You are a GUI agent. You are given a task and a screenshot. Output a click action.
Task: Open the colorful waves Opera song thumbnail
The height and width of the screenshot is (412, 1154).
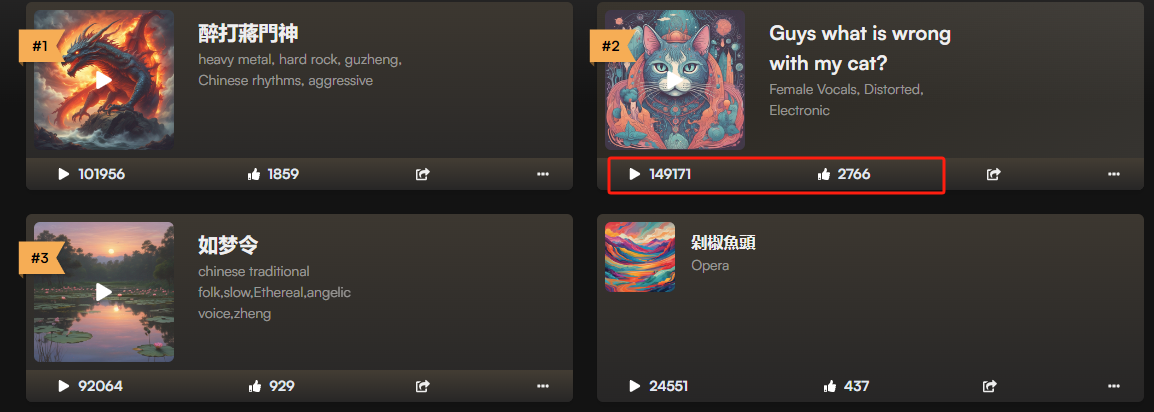[x=640, y=257]
